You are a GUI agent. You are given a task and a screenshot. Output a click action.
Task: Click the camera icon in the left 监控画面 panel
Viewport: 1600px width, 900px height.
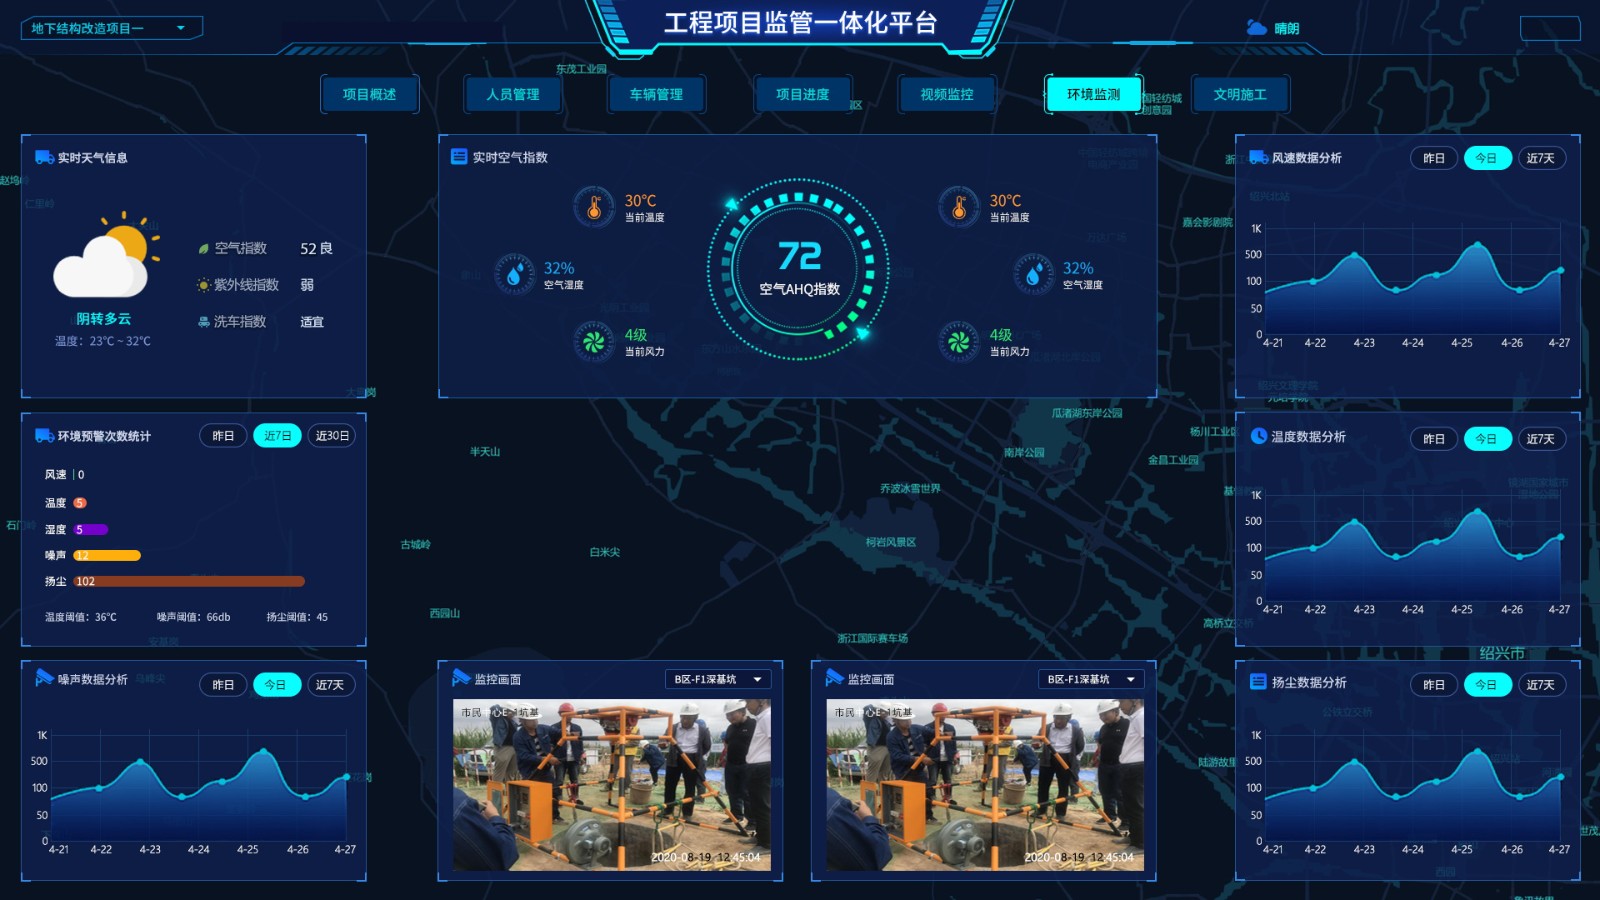(x=461, y=678)
